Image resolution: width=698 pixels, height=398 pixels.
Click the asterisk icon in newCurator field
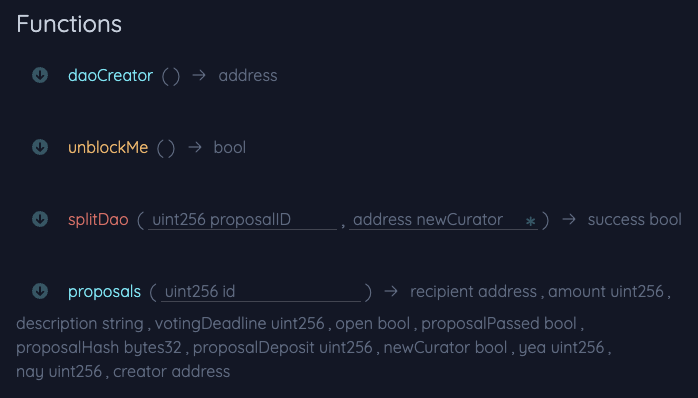[530, 221]
